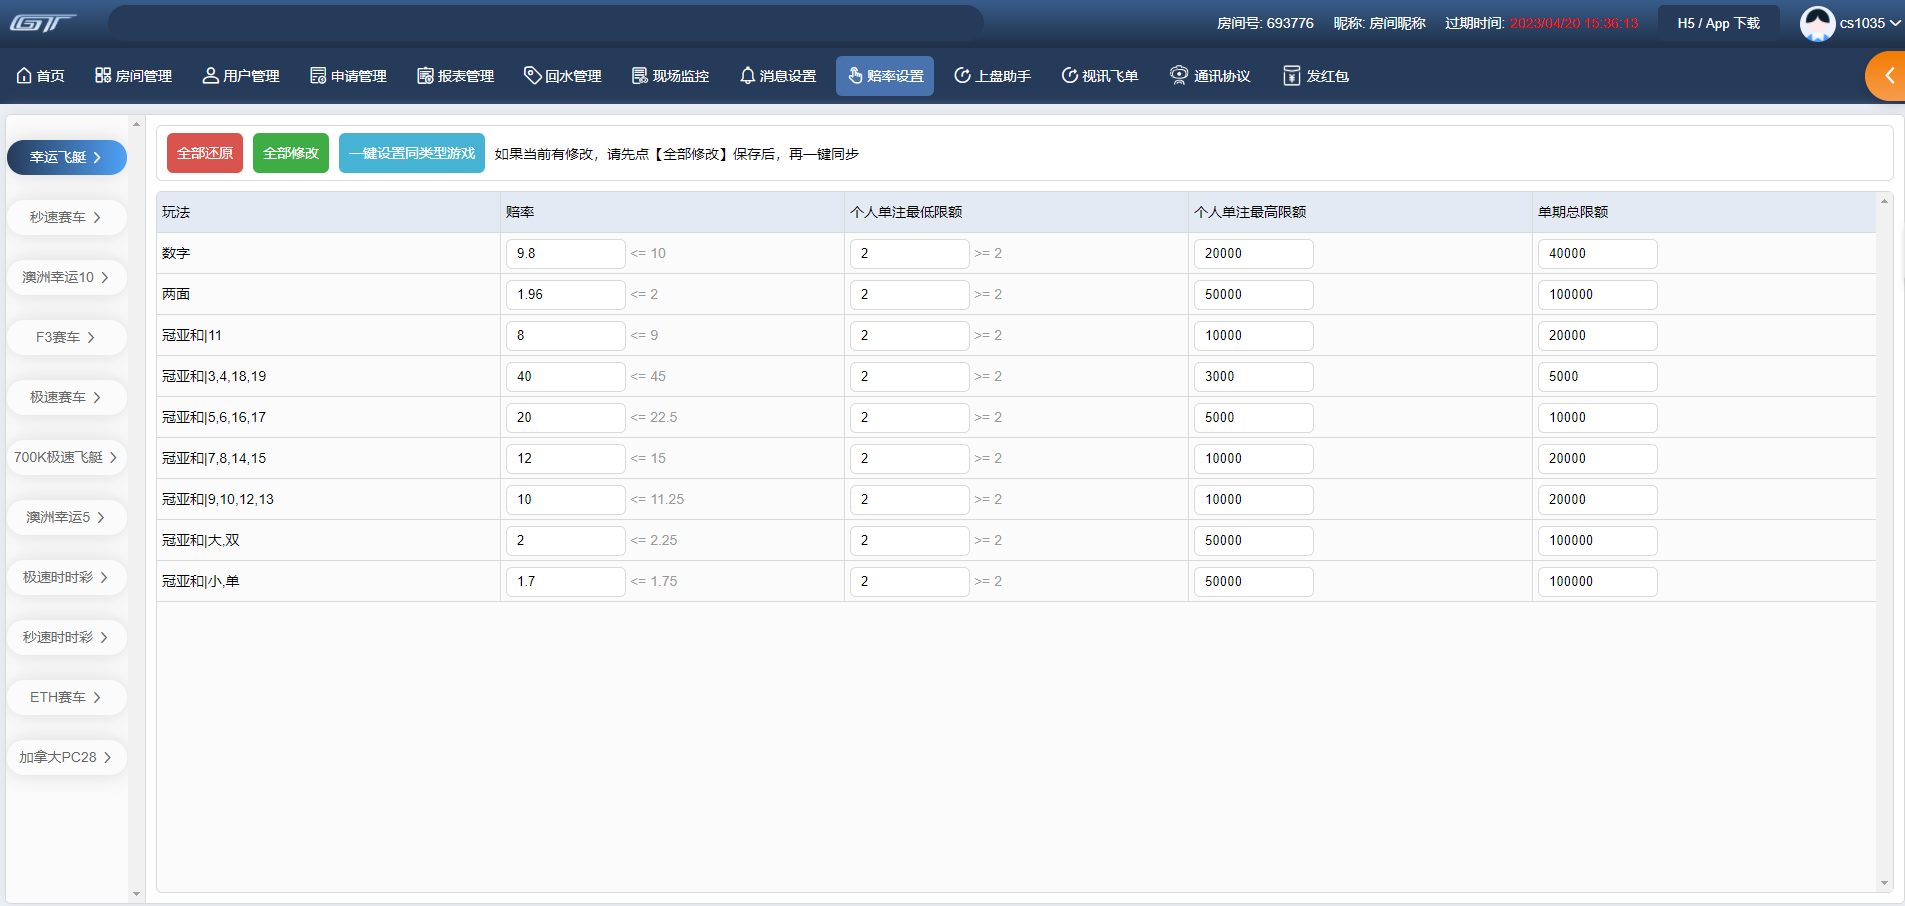Click 冠亚和|小,单 odds input
The height and width of the screenshot is (906, 1905).
tap(566, 581)
